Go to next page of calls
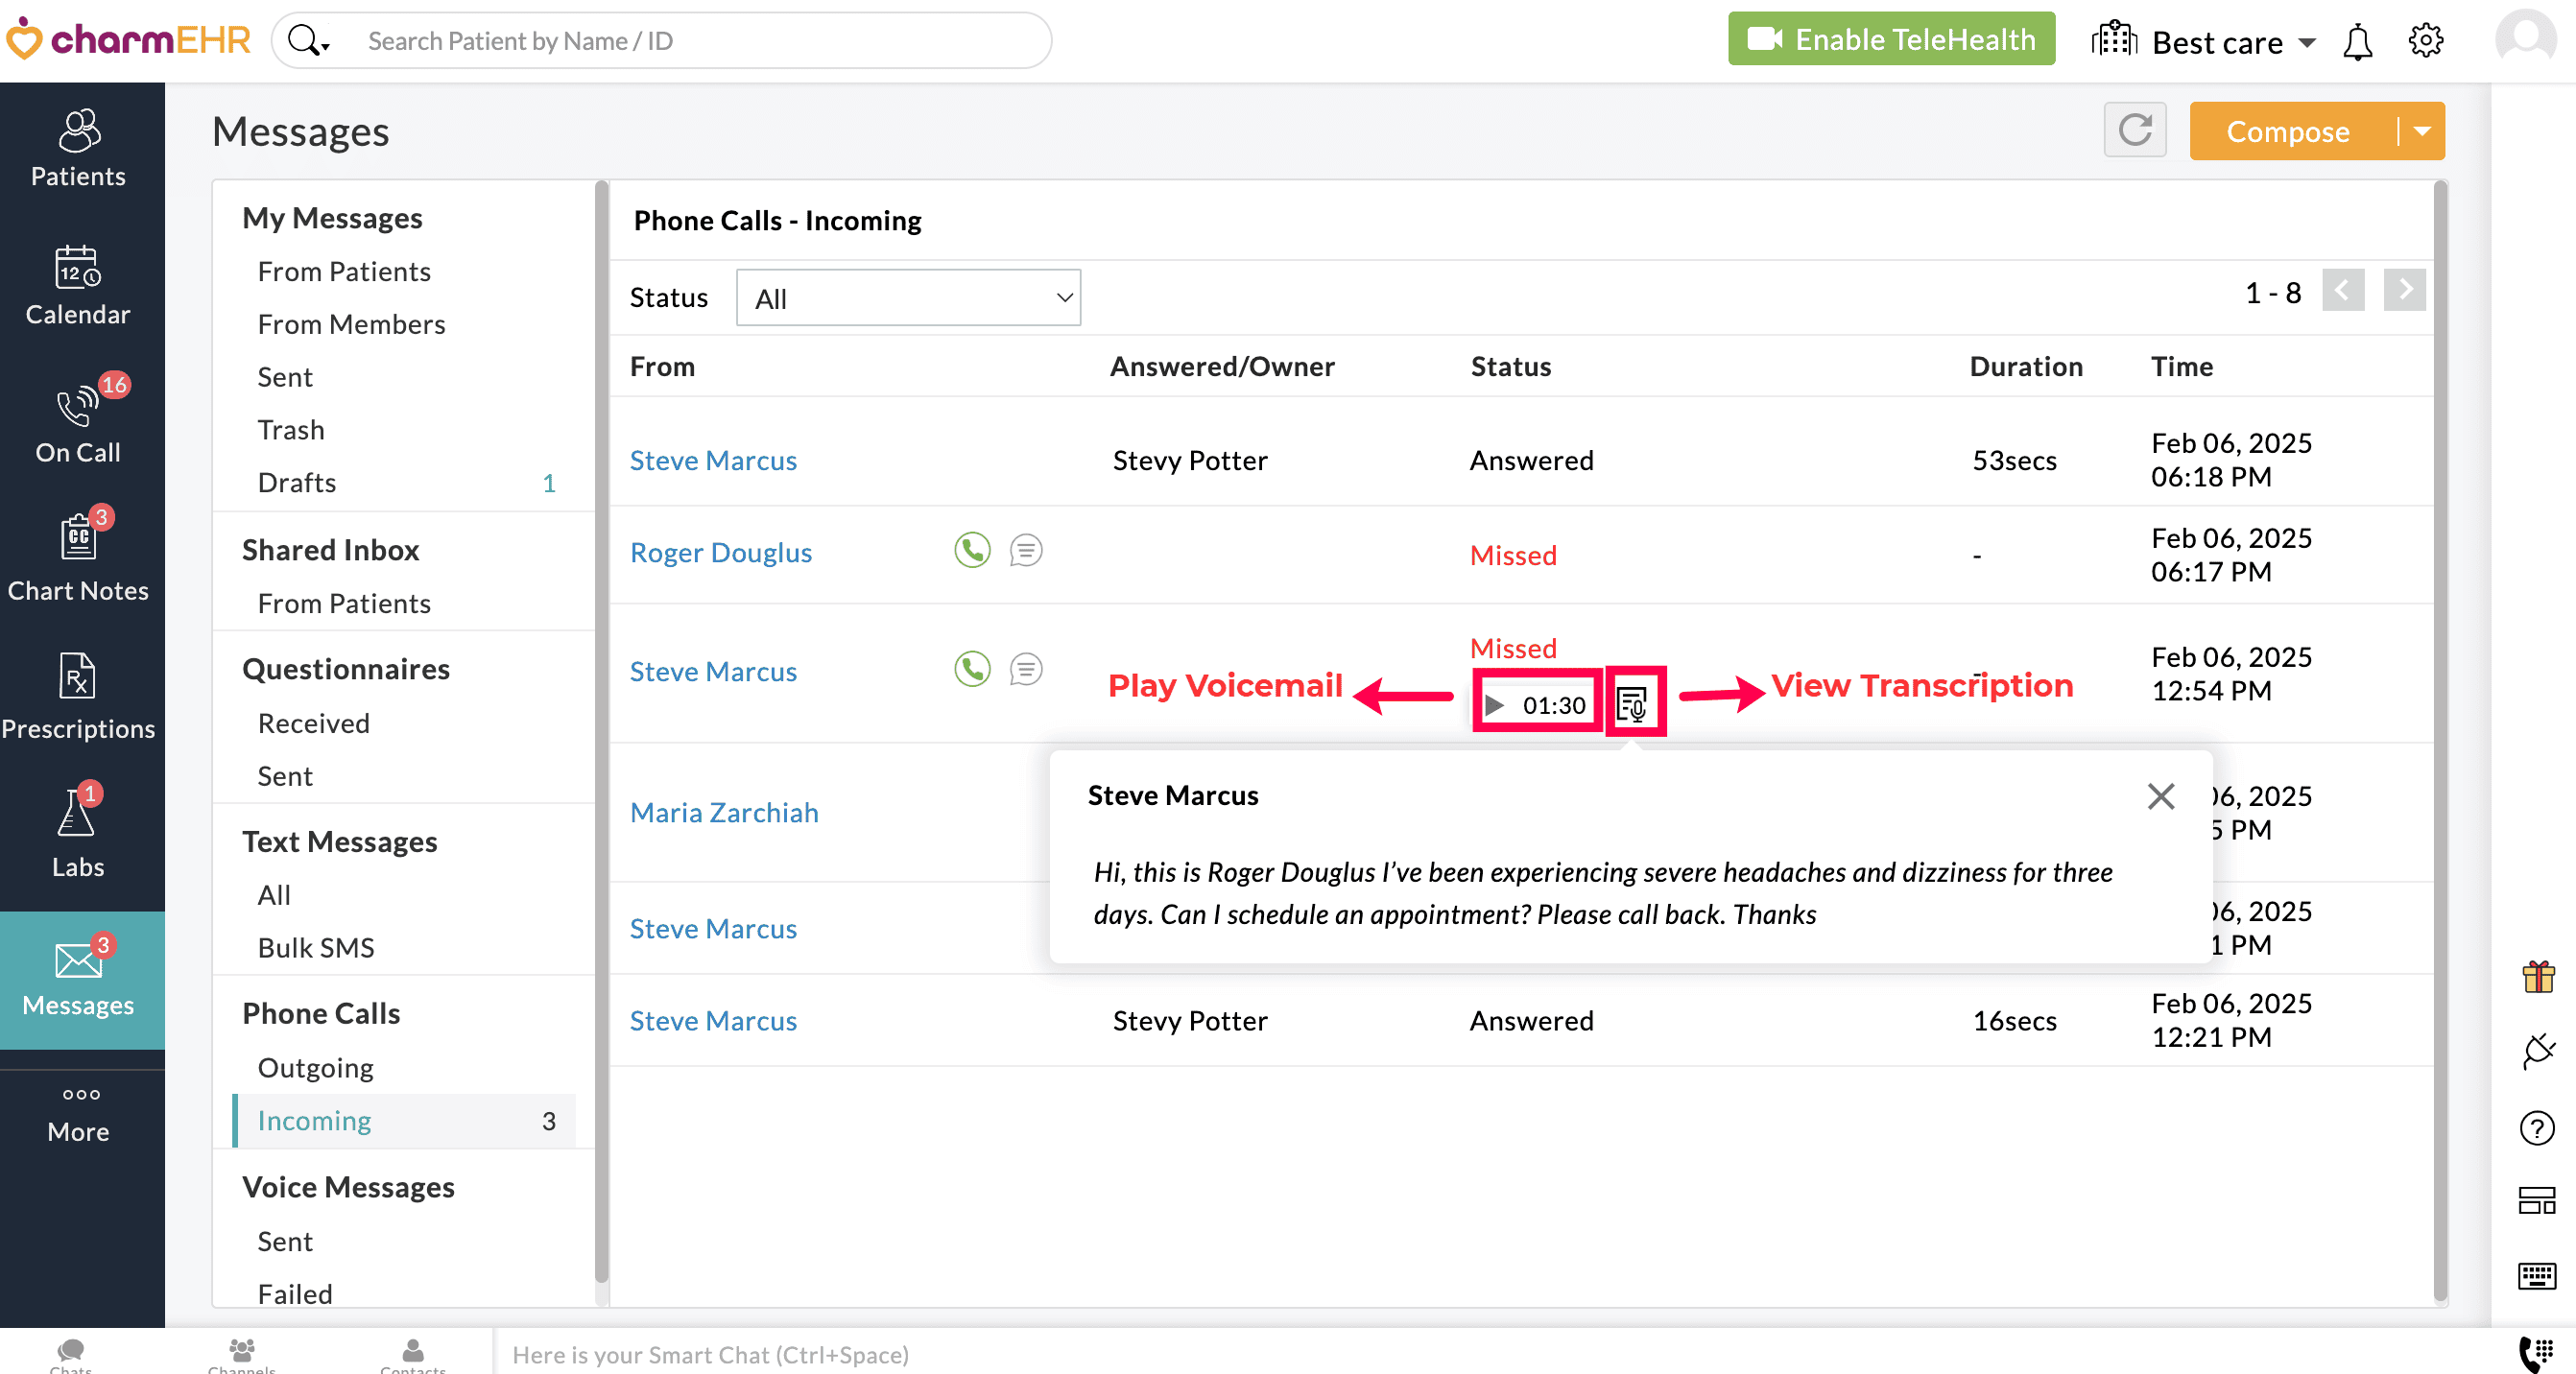 click(x=2404, y=291)
